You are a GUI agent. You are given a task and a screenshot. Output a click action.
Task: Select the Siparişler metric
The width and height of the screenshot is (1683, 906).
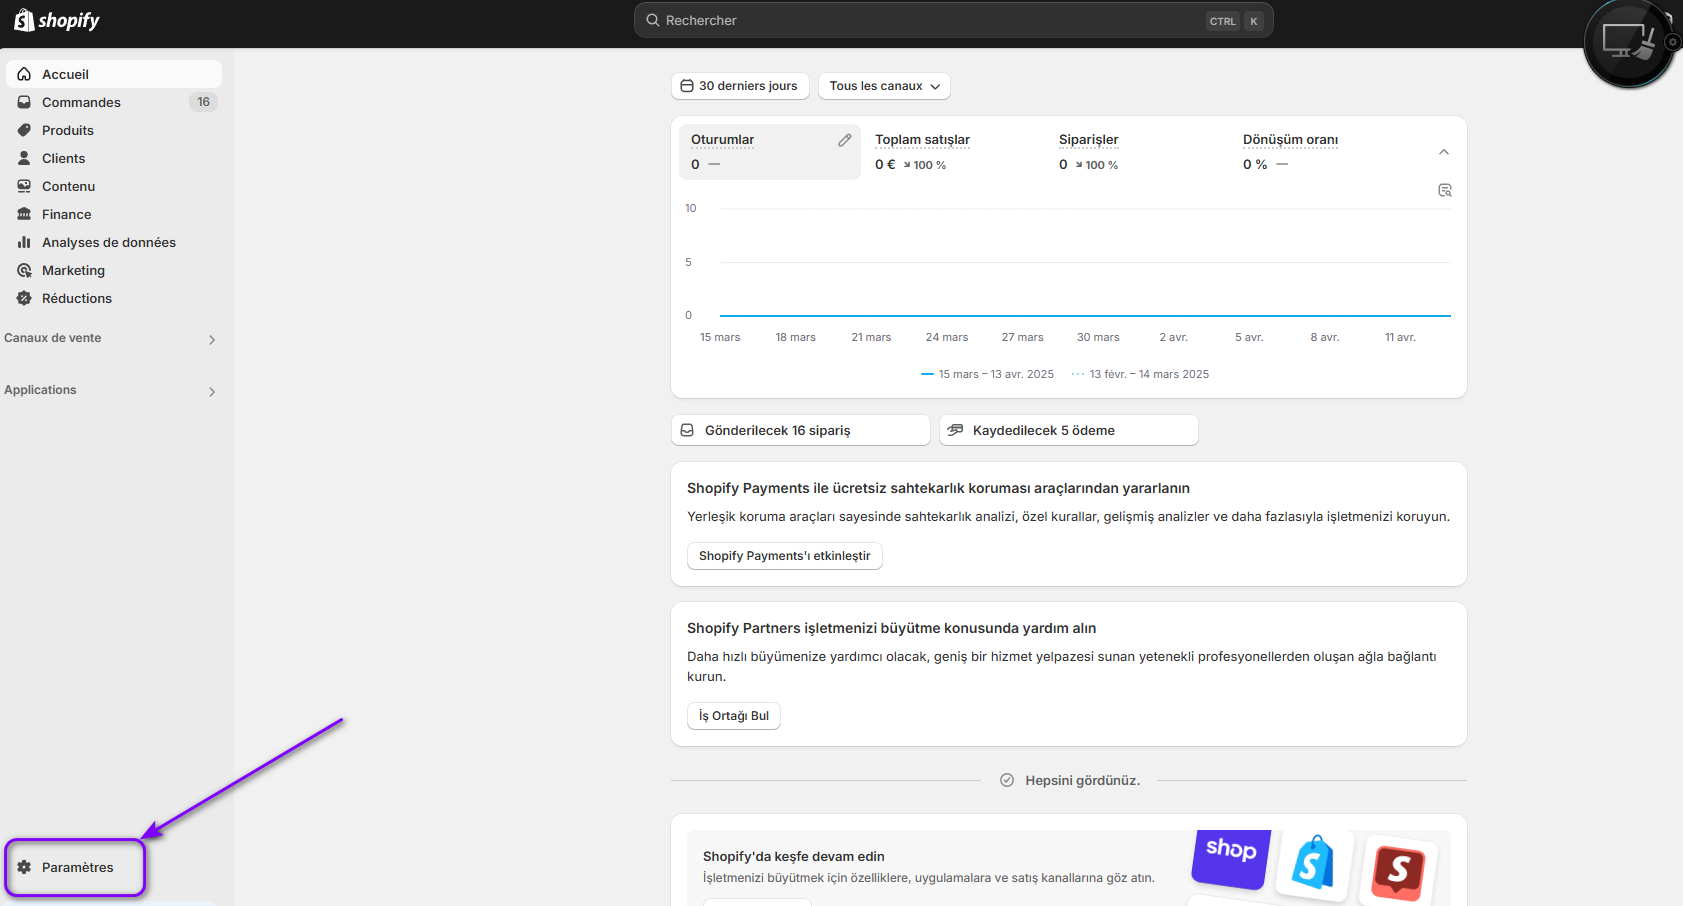tap(1137, 152)
